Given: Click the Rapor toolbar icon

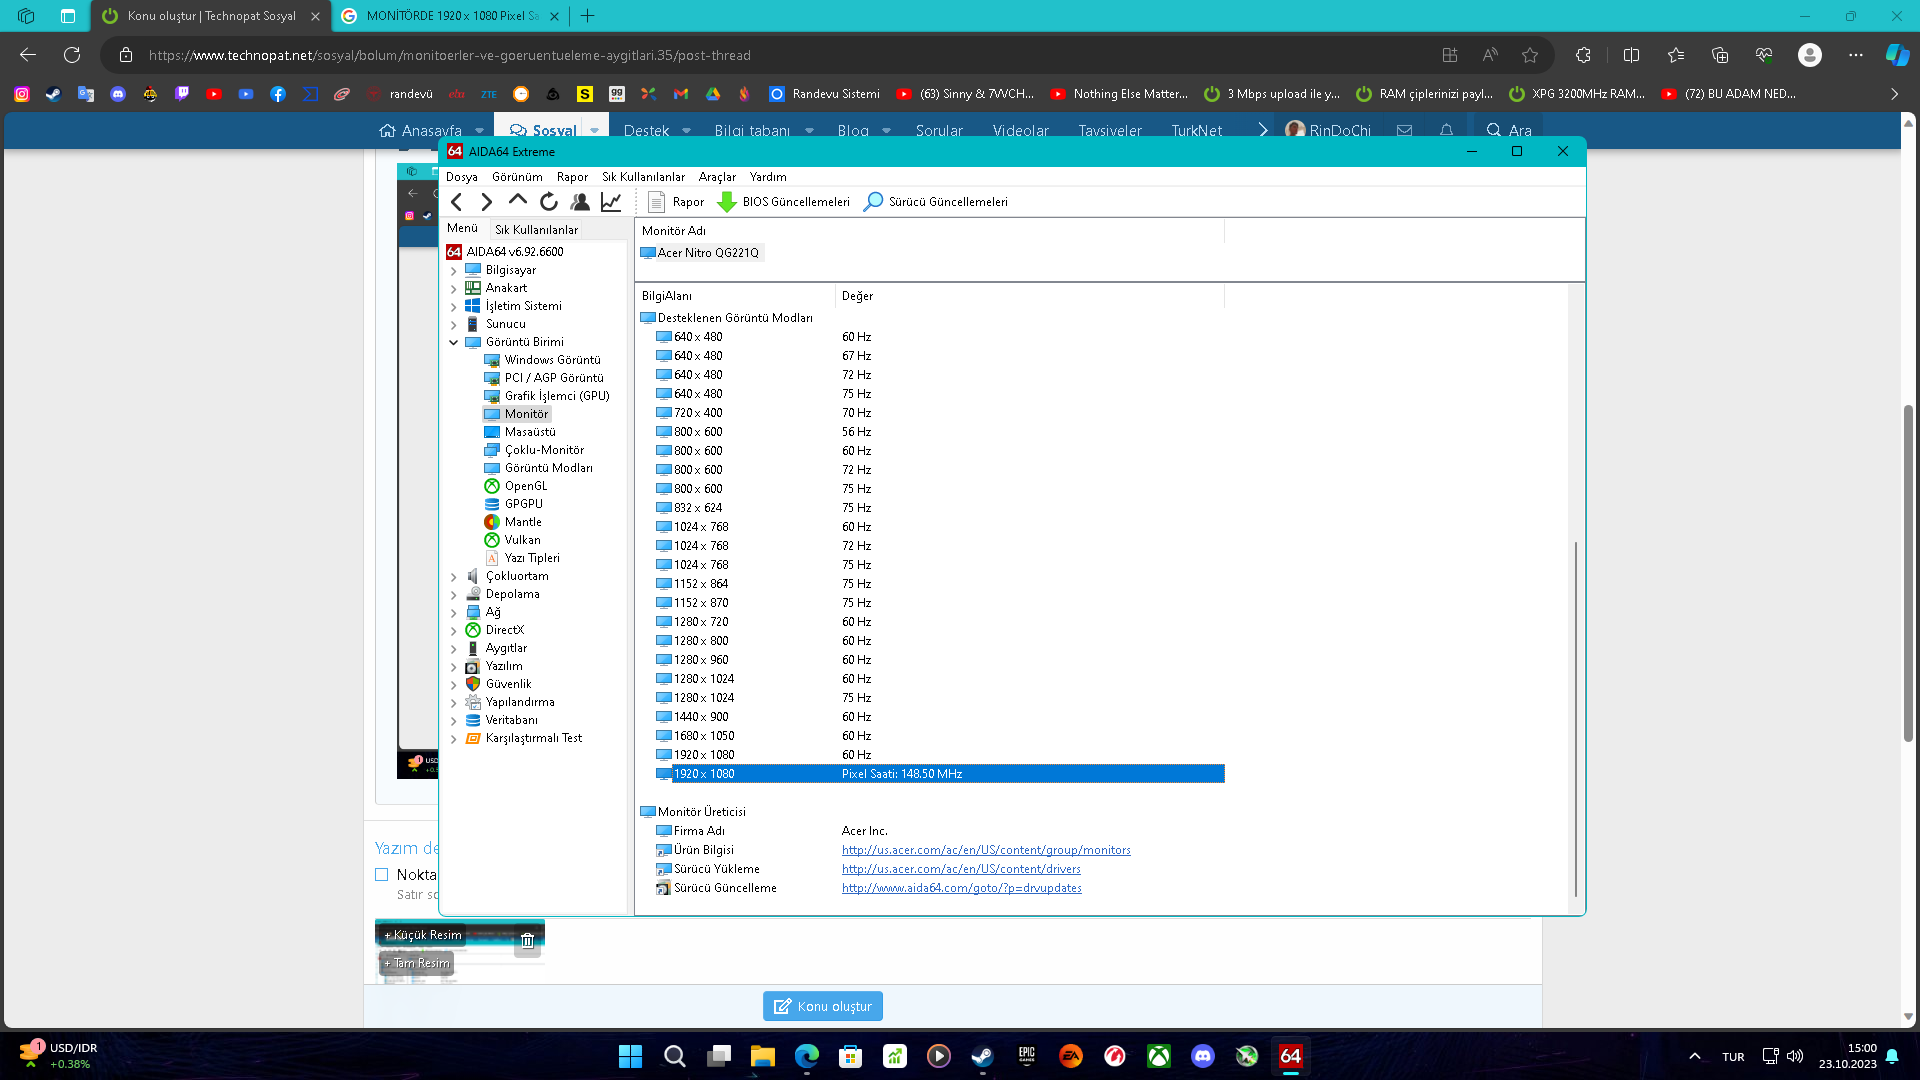Looking at the screenshot, I should click(x=657, y=202).
